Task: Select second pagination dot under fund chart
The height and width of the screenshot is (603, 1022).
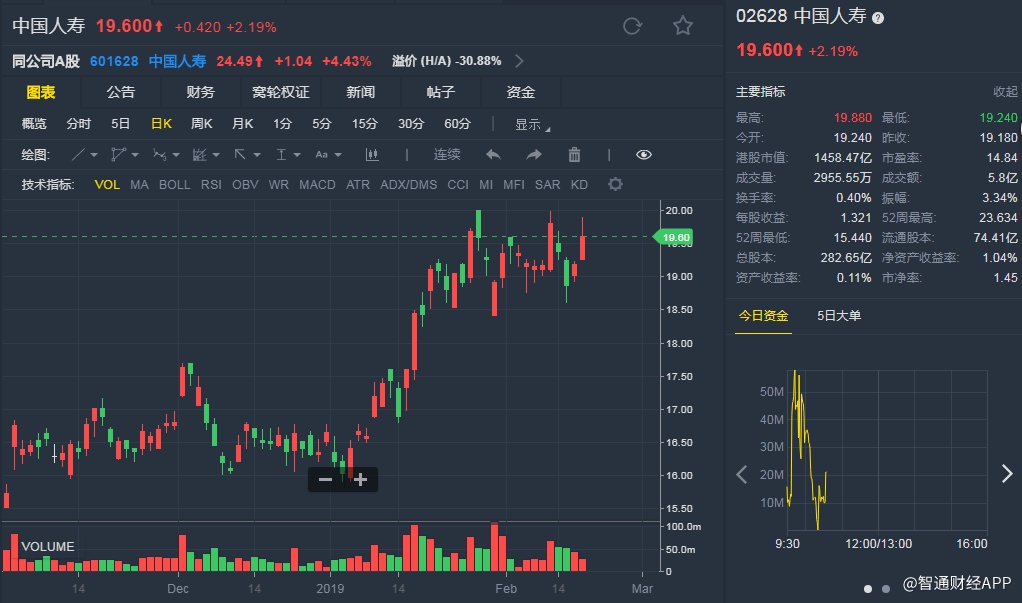Action: tap(886, 589)
